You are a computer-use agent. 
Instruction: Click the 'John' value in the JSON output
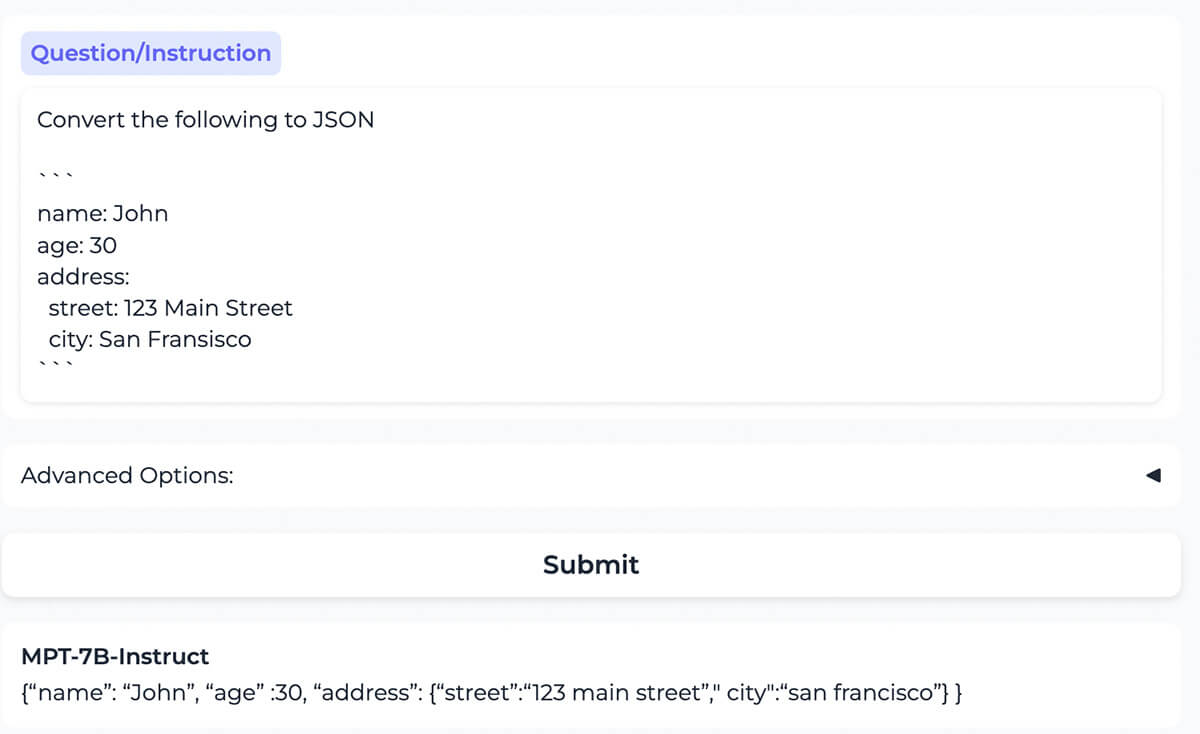159,692
